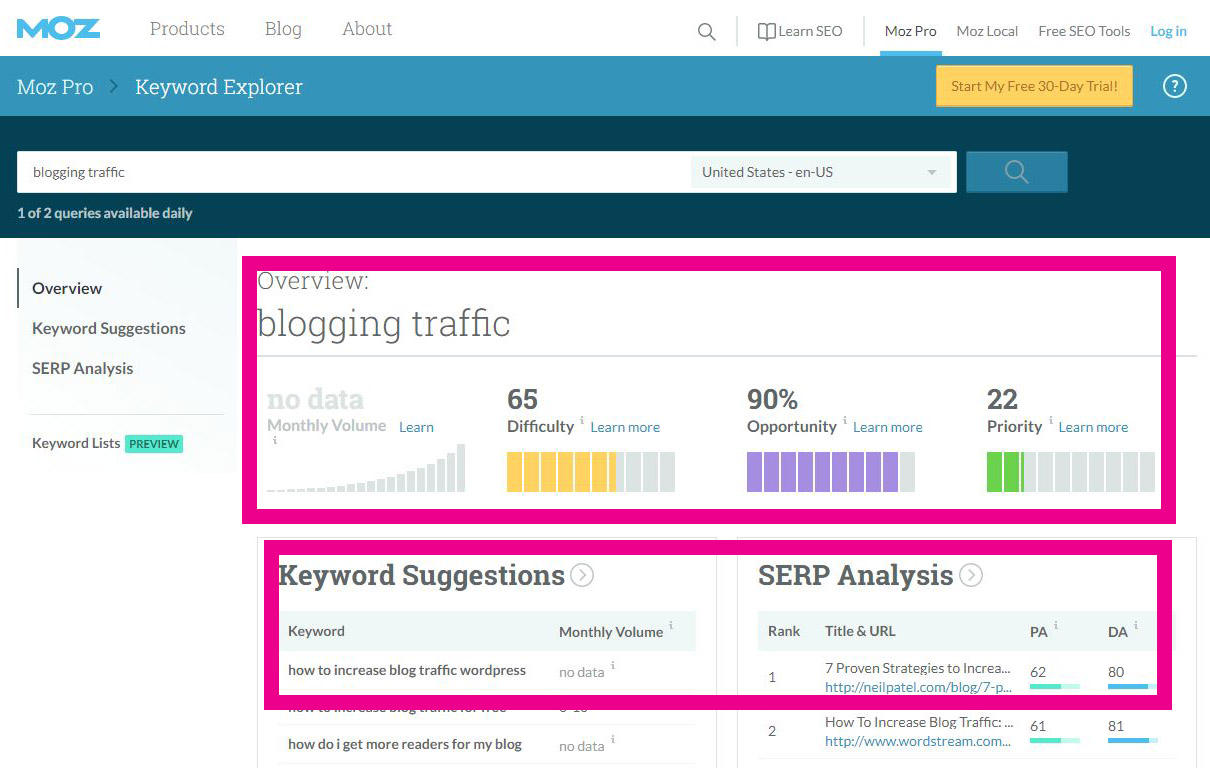
Task: Open SERP Analysis via its arrow circle
Action: point(970,575)
